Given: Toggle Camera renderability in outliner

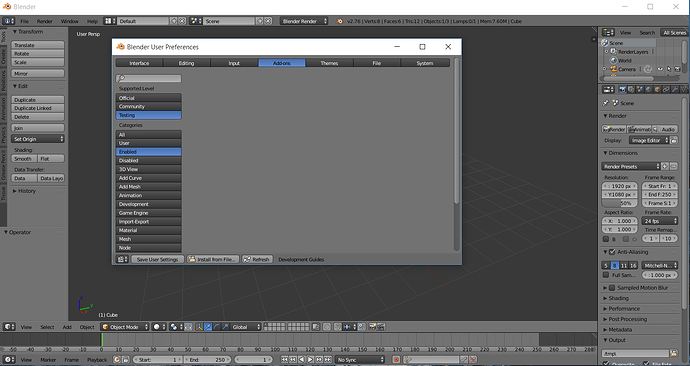Looking at the screenshot, I should click(677, 69).
